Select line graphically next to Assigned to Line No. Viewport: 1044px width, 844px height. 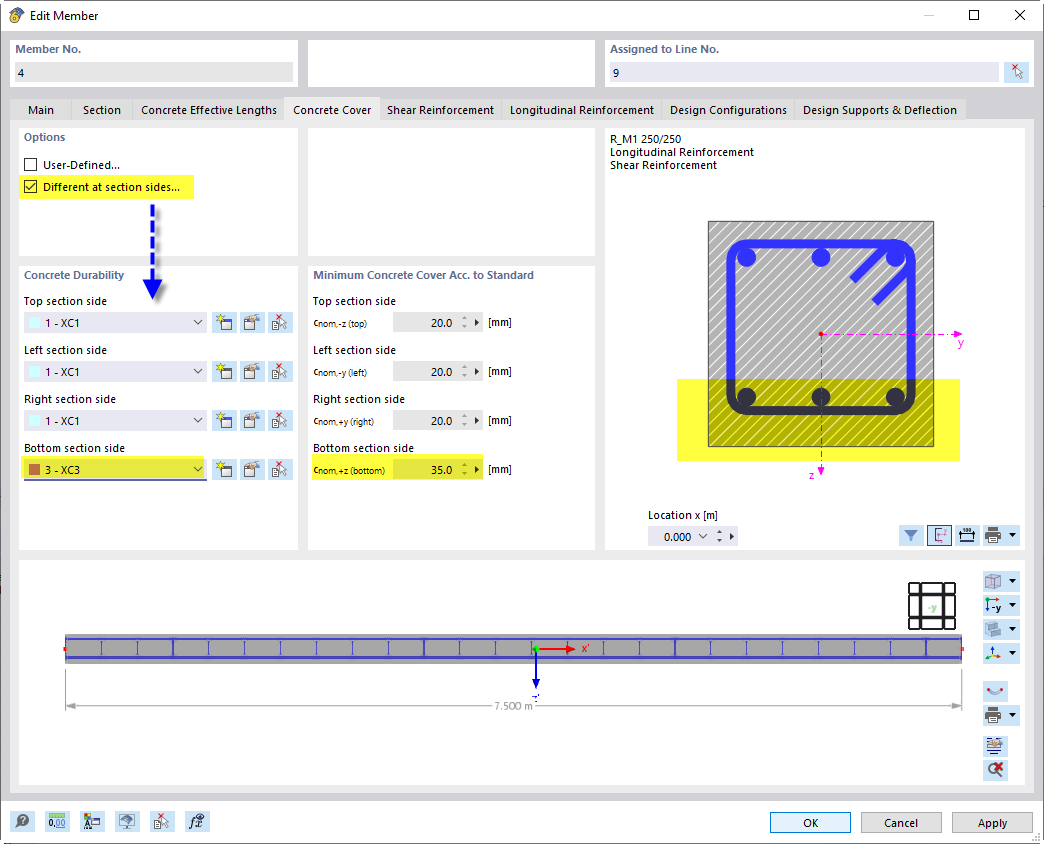coord(1016,72)
